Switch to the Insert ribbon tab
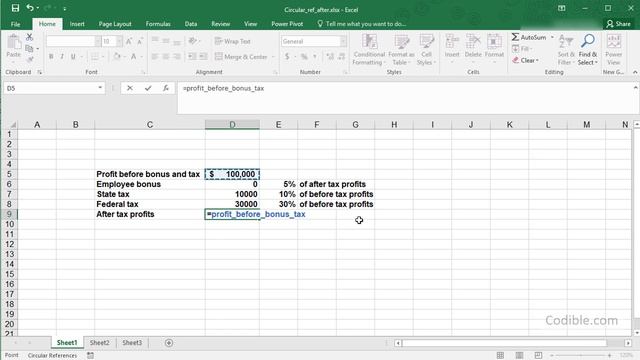 click(77, 24)
